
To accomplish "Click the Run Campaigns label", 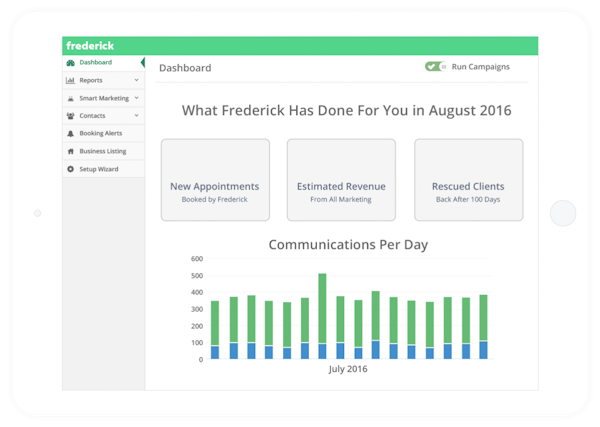I will point(481,67).
